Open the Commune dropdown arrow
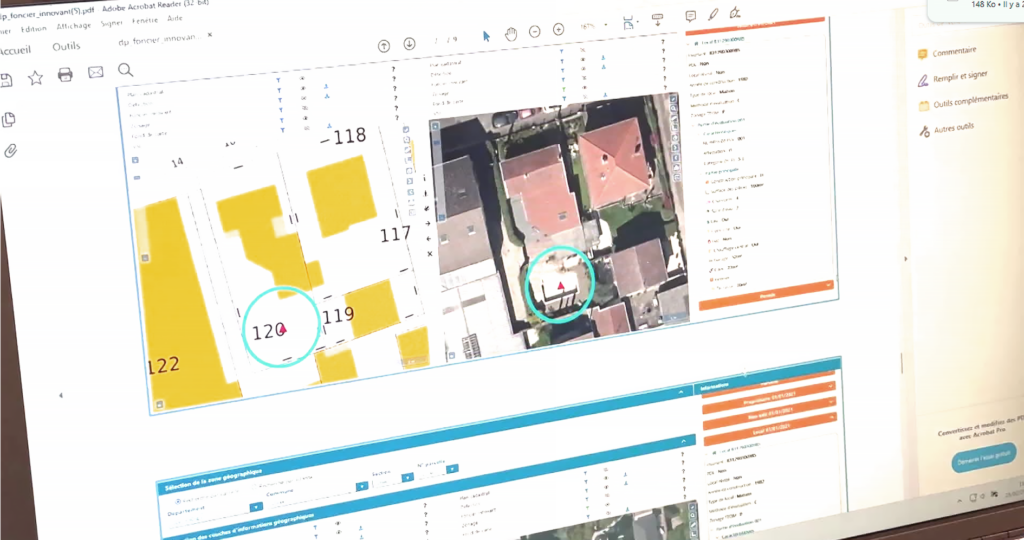Screen dimensions: 1024x540 361,486
